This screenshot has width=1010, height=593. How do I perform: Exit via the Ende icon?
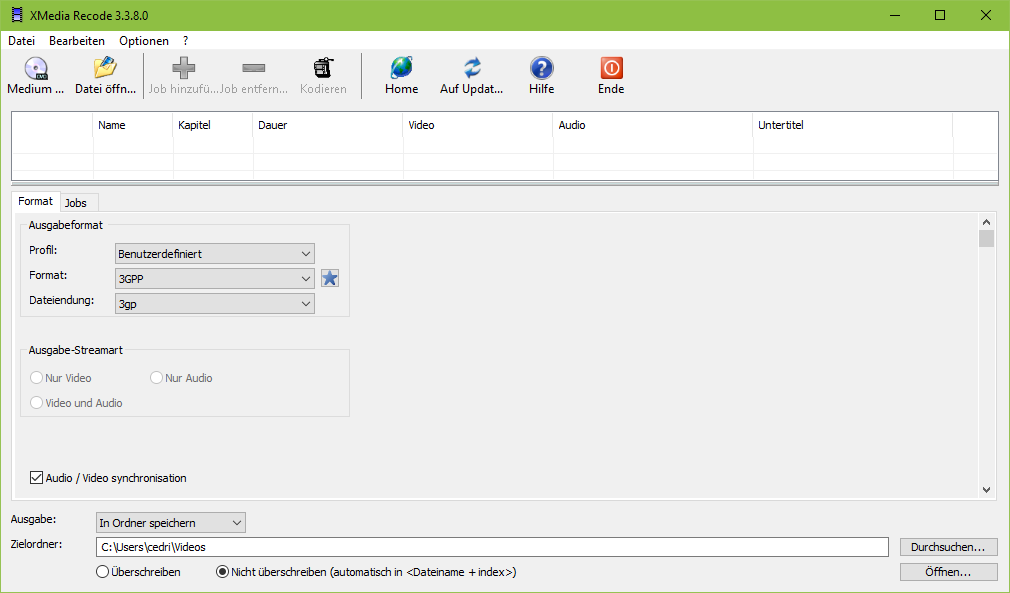click(610, 73)
